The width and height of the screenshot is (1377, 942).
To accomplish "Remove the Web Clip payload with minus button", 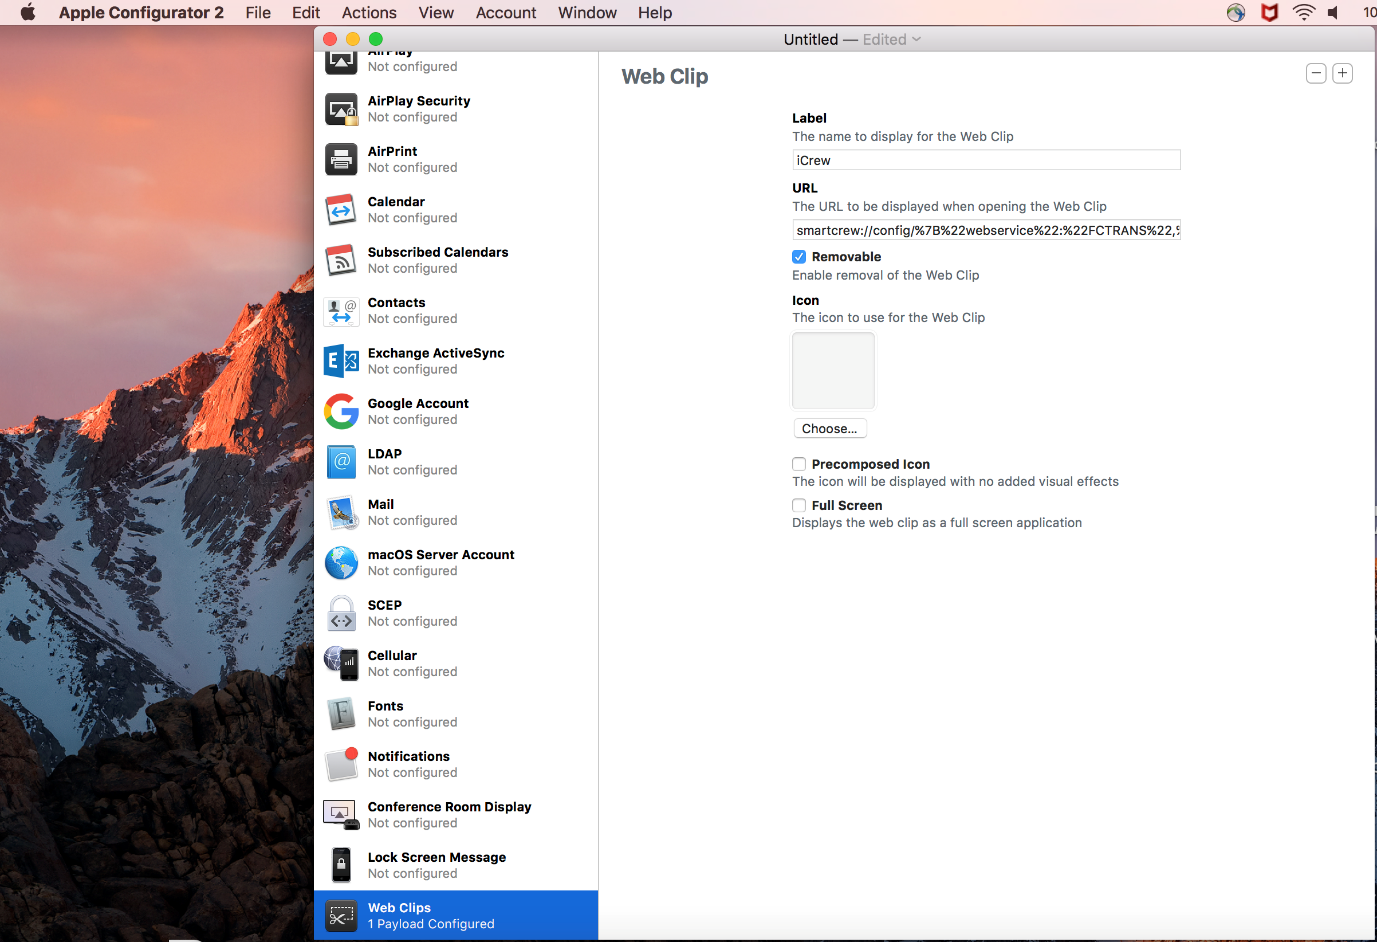I will (x=1316, y=73).
